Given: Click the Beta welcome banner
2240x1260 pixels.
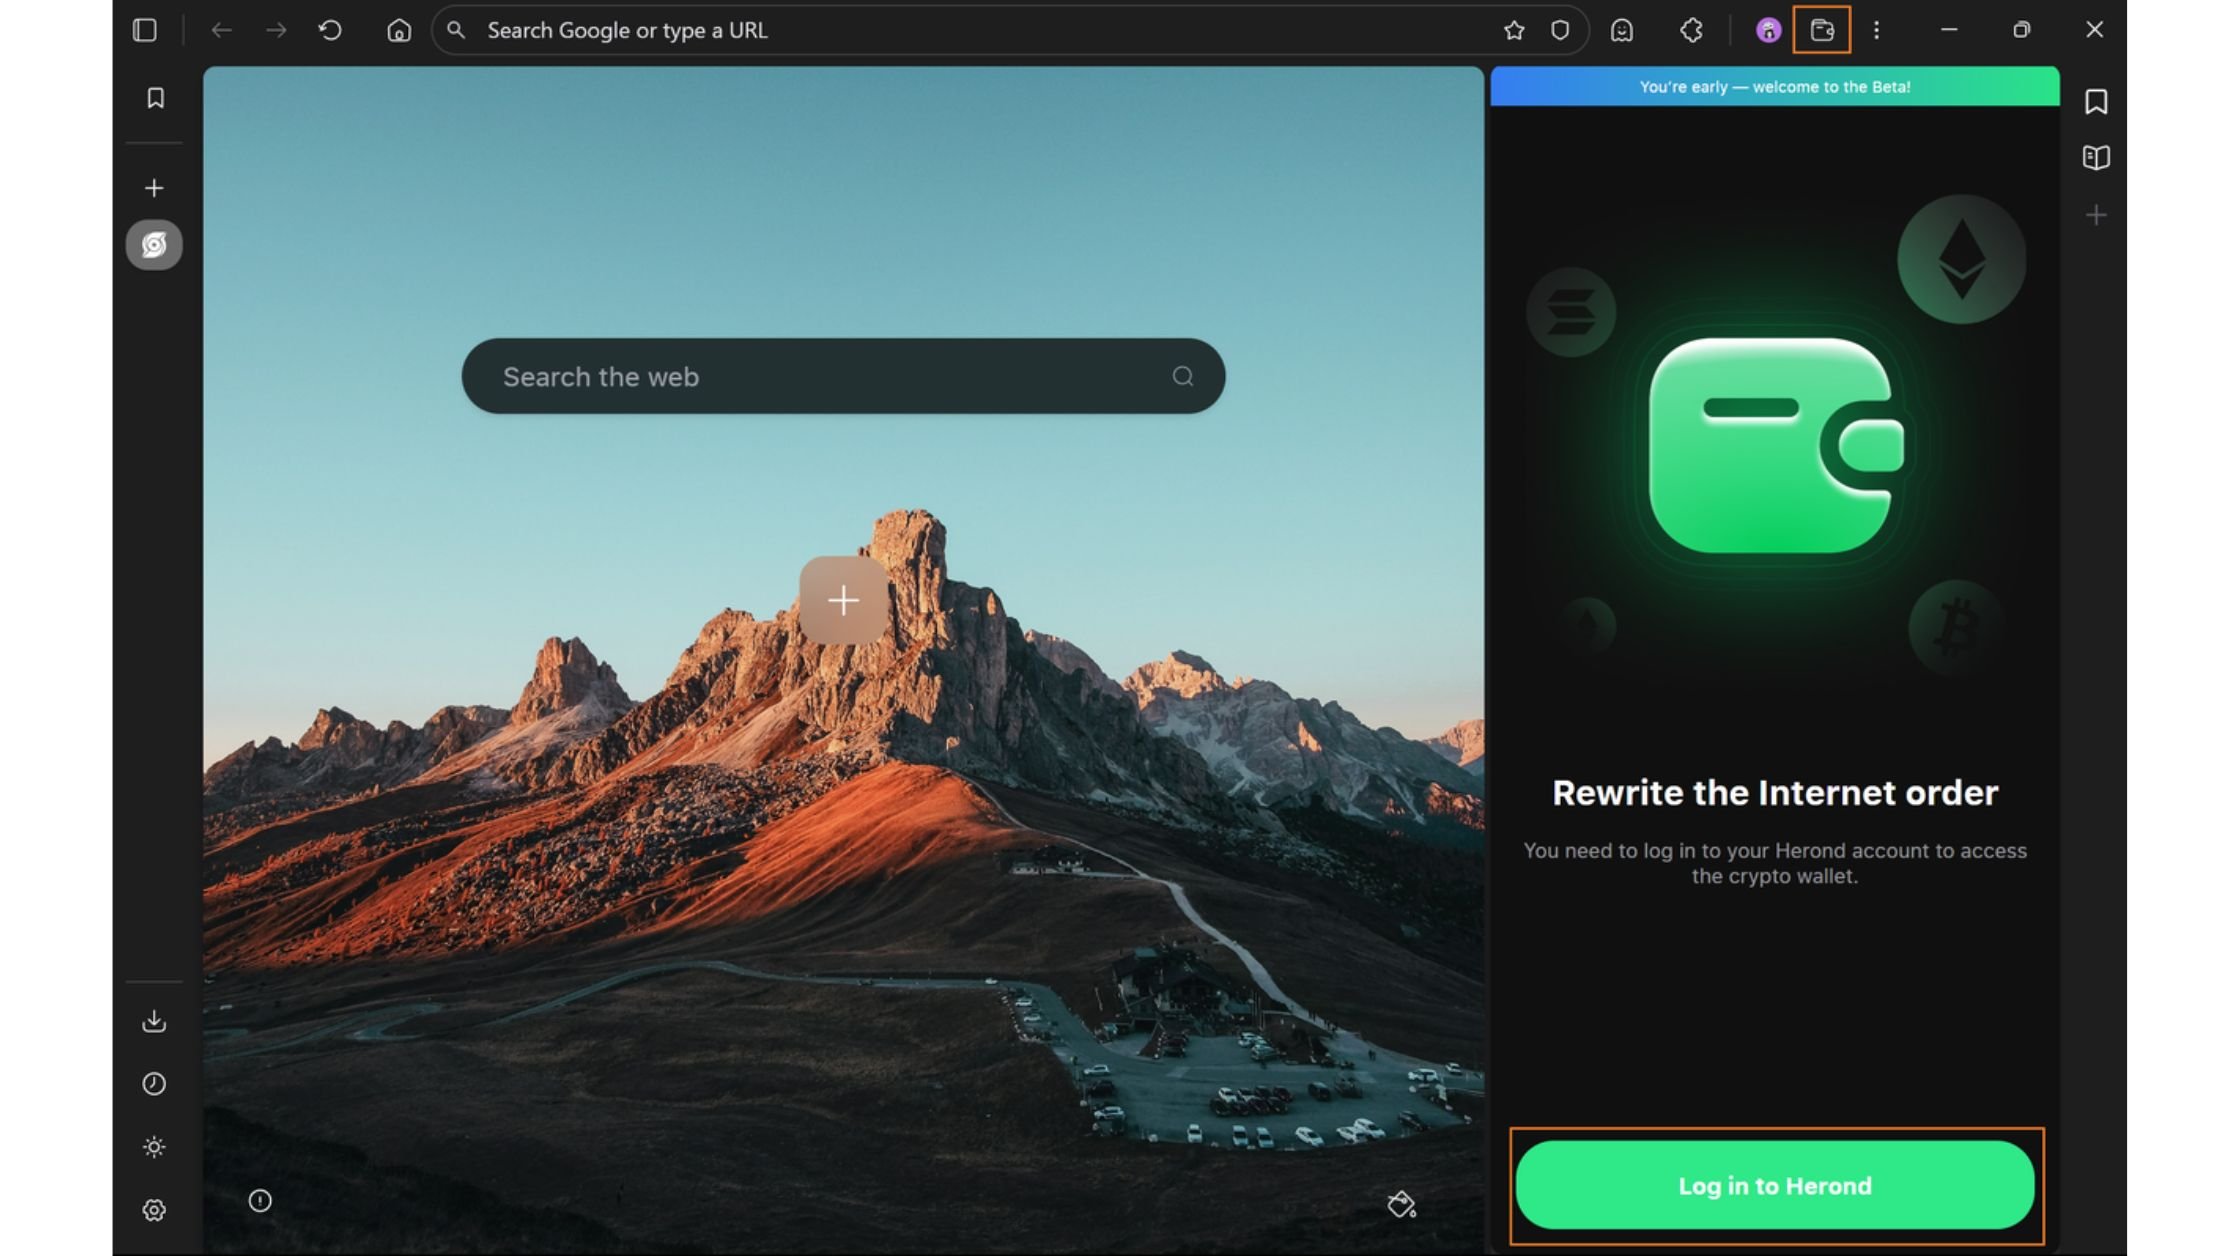Looking at the screenshot, I should [x=1775, y=87].
